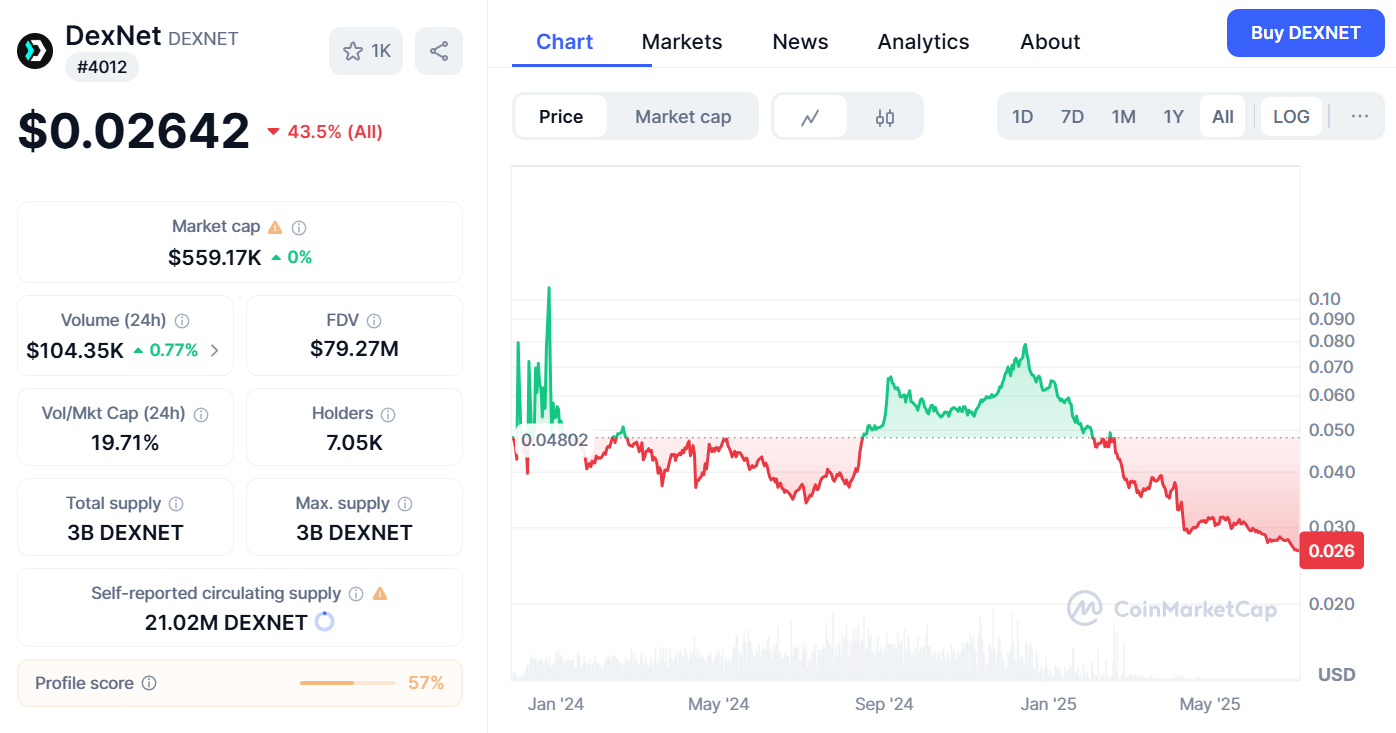Image resolution: width=1396 pixels, height=733 pixels.
Task: Set chart range to 1Y
Action: (1174, 117)
